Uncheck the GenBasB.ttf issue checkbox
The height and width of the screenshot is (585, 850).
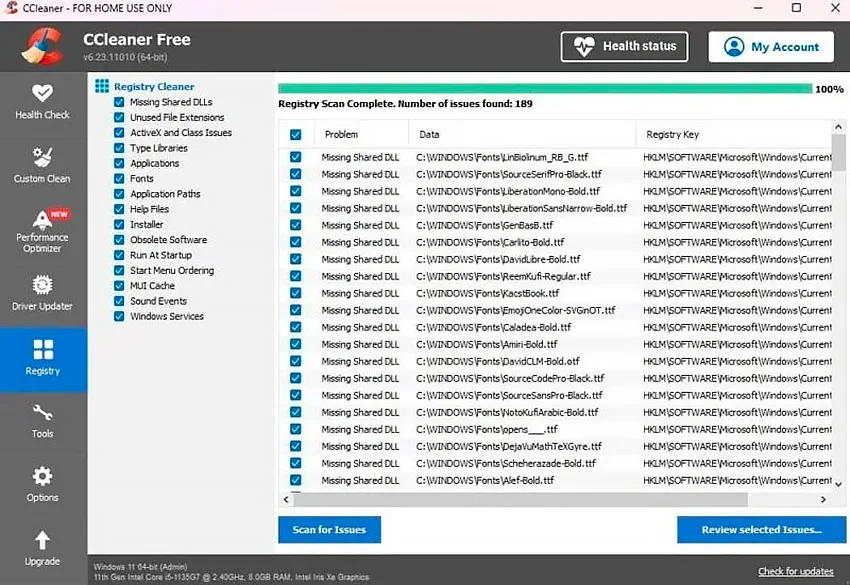click(x=295, y=225)
